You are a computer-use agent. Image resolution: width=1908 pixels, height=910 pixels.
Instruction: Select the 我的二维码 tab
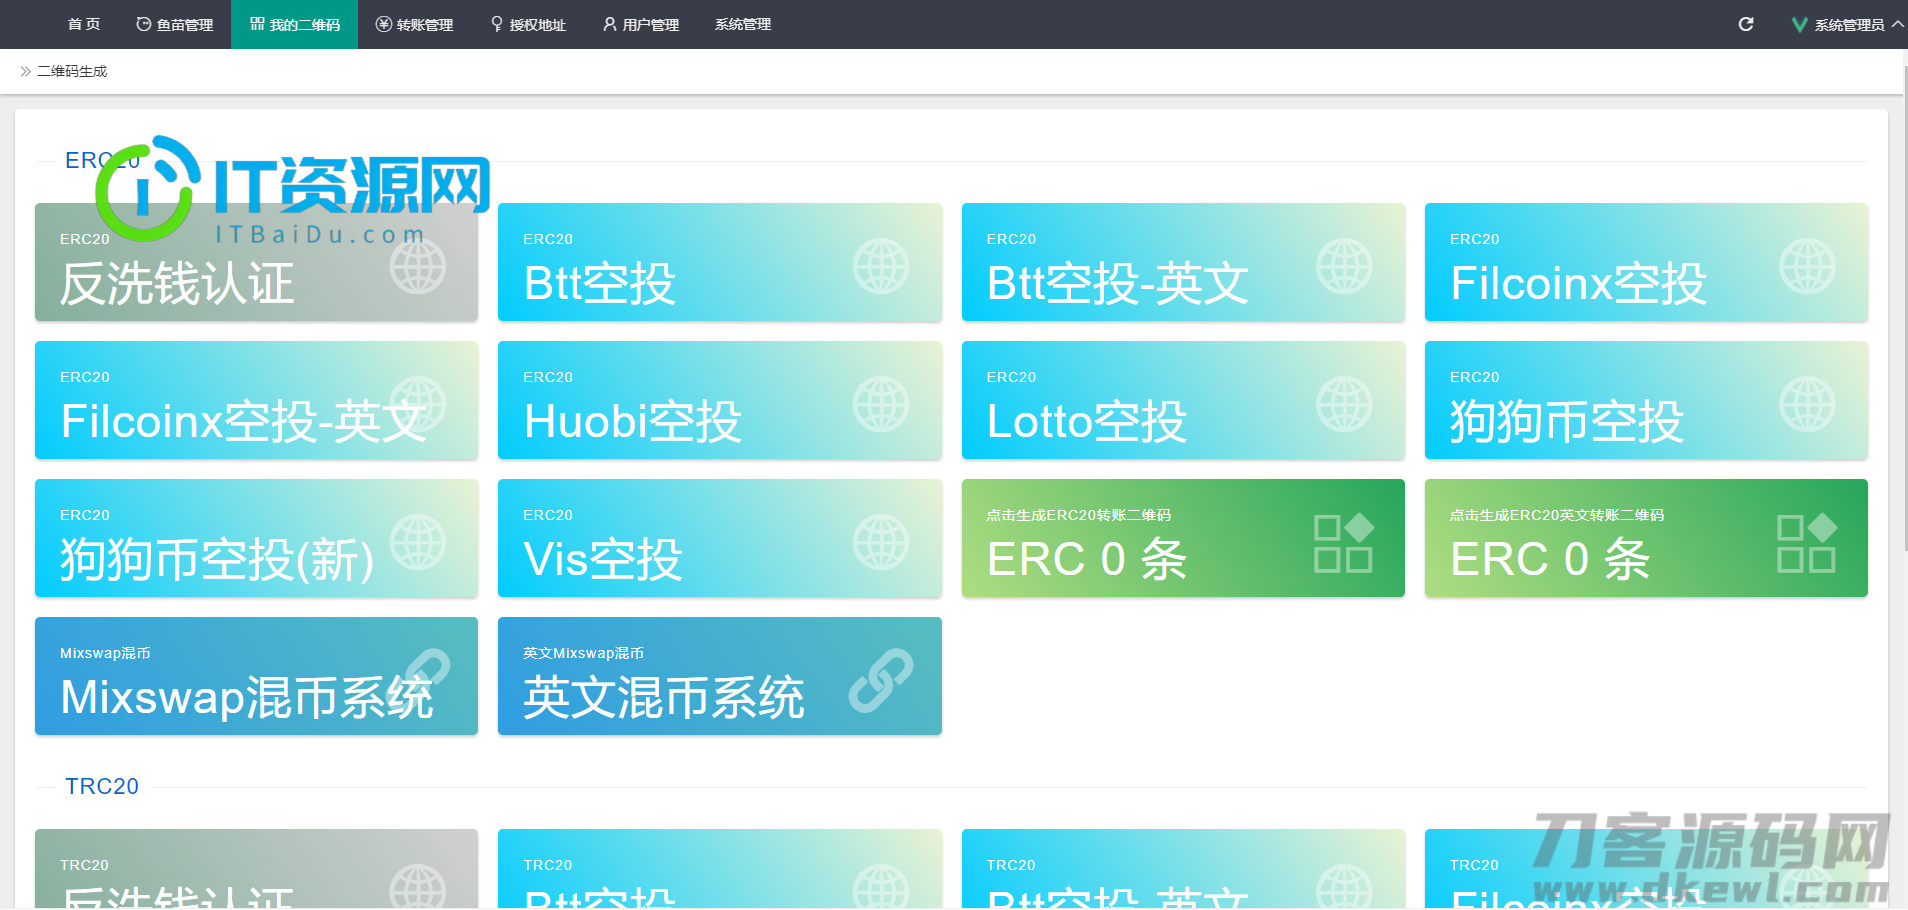point(295,24)
